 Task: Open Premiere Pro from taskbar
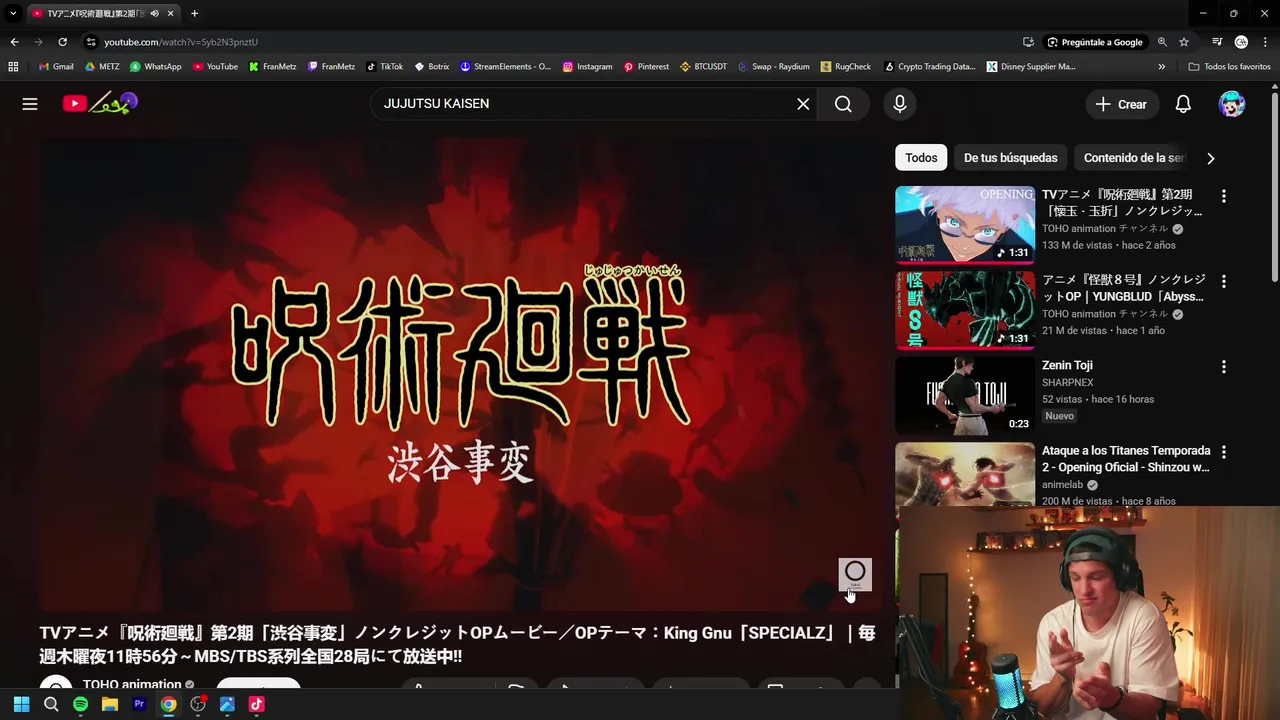139,704
